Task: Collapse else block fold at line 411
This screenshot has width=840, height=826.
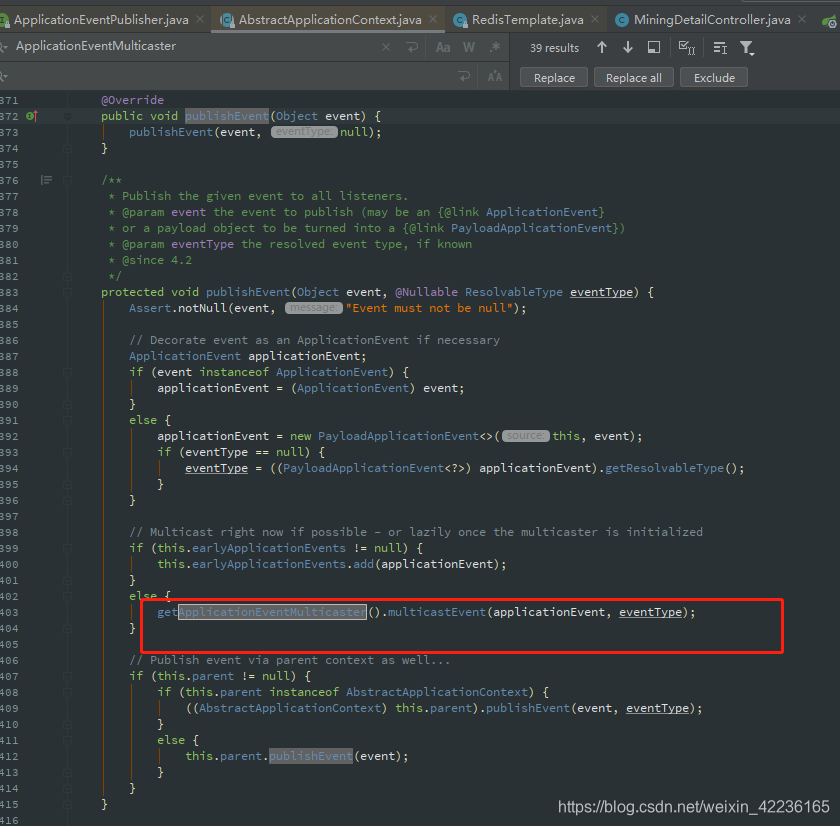Action: click(x=67, y=740)
